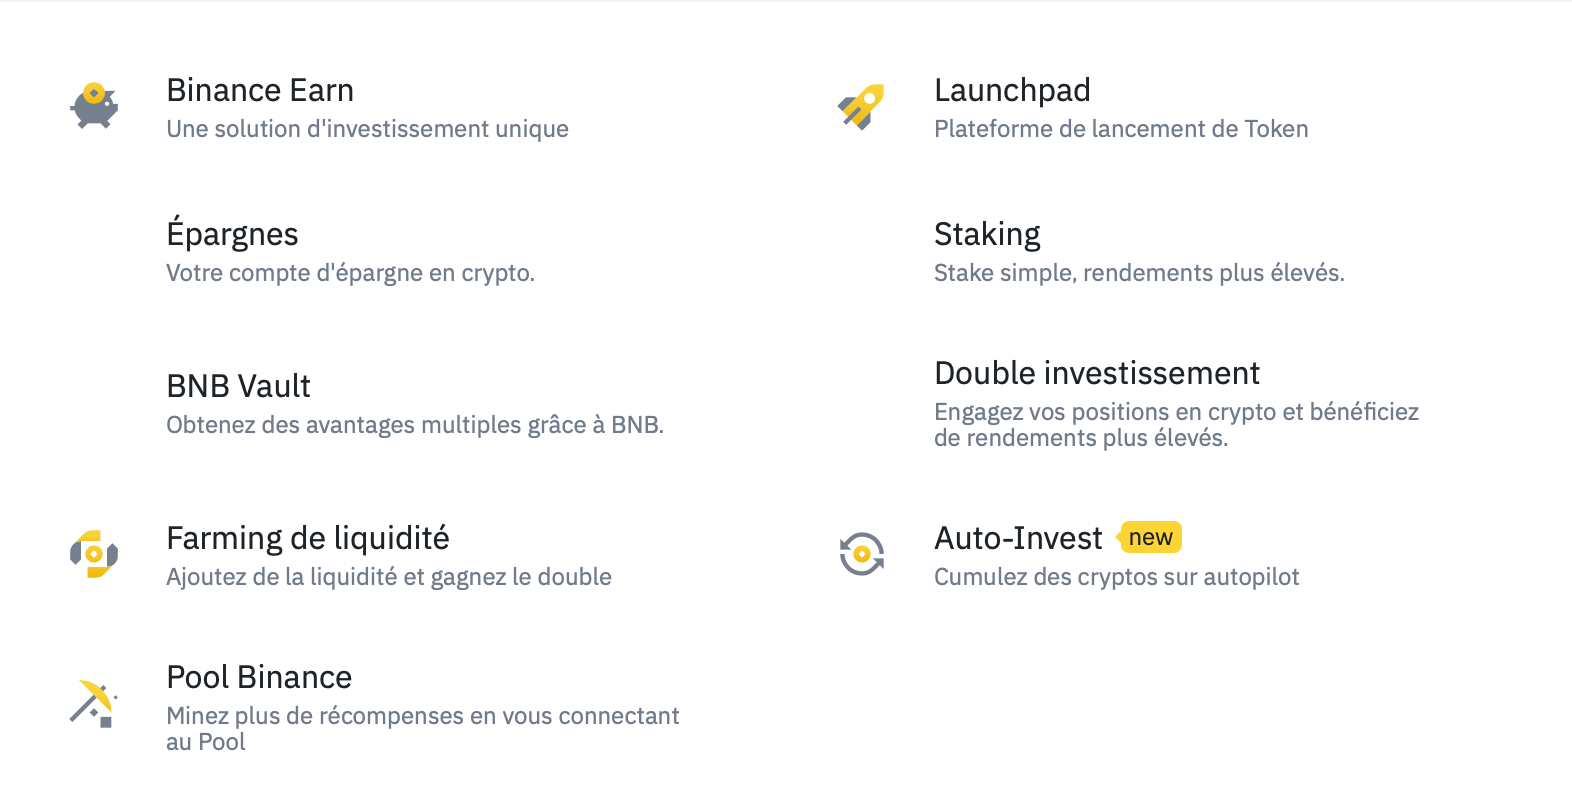The width and height of the screenshot is (1572, 812).
Task: Click the Pool Binance mining description
Action: coord(423,716)
